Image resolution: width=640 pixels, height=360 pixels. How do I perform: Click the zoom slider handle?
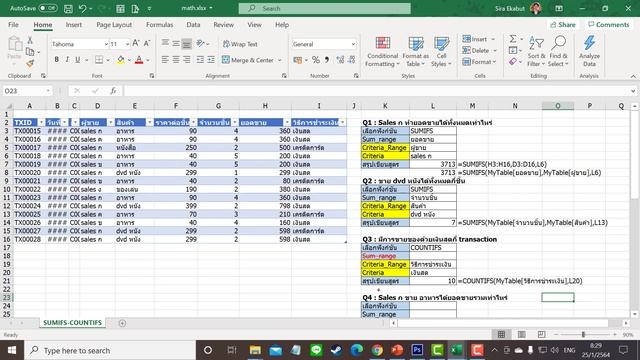point(583,334)
